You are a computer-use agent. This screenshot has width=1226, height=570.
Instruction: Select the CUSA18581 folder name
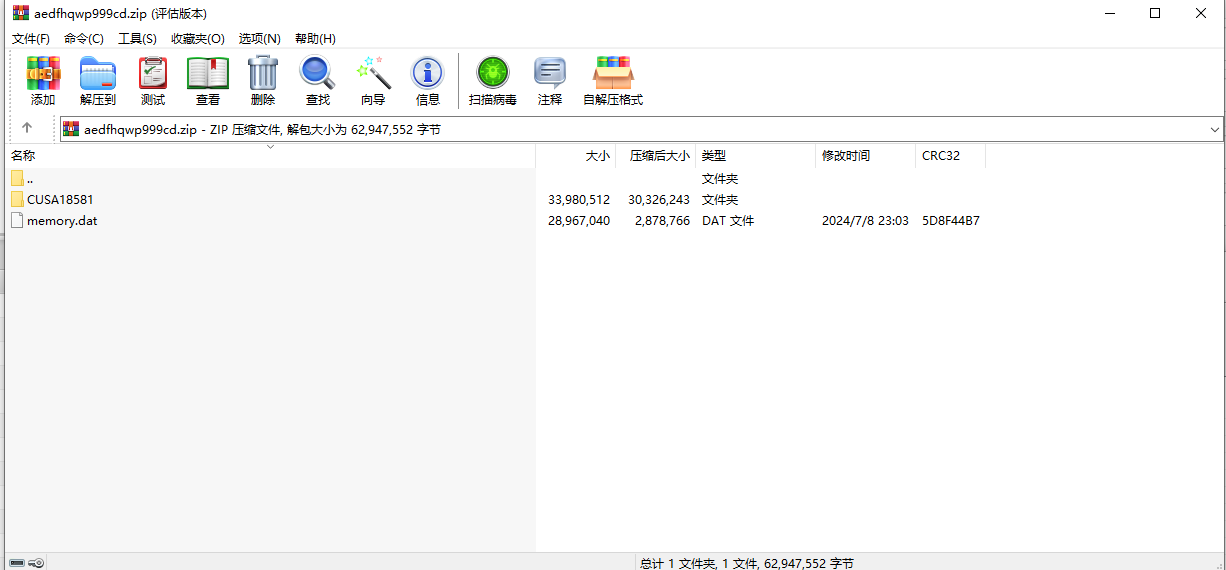point(60,200)
